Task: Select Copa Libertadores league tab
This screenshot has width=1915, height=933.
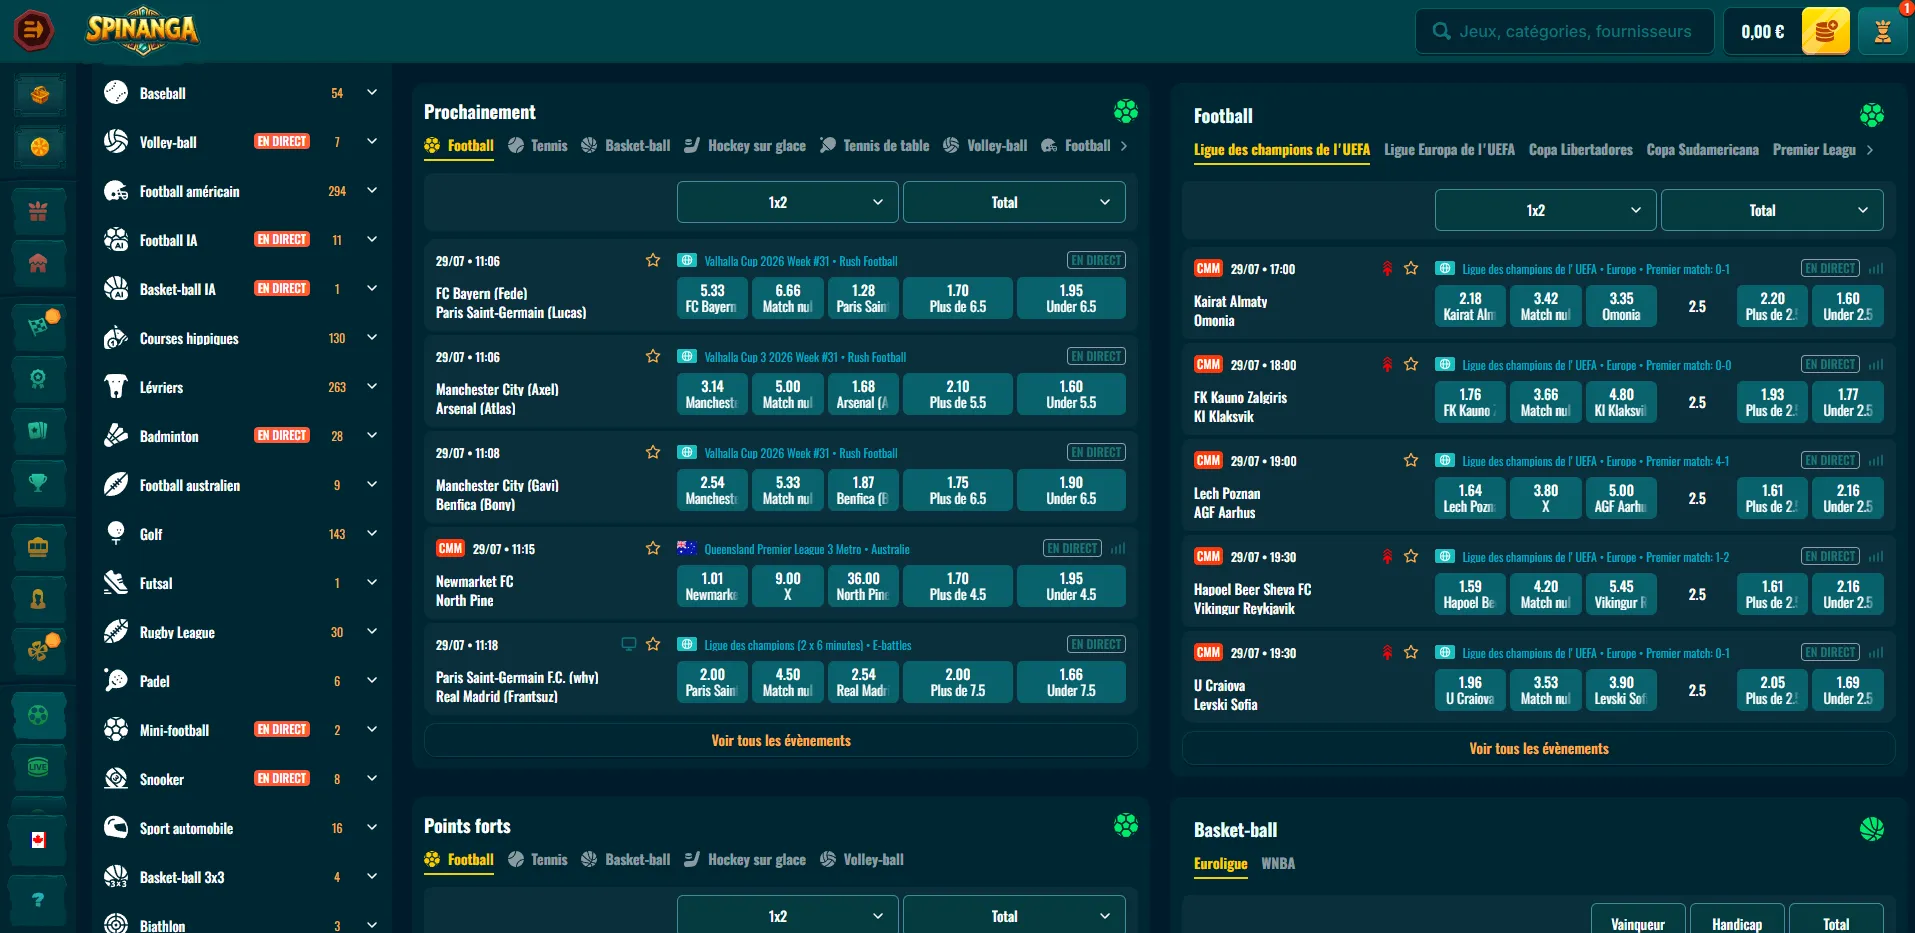Action: pos(1581,150)
